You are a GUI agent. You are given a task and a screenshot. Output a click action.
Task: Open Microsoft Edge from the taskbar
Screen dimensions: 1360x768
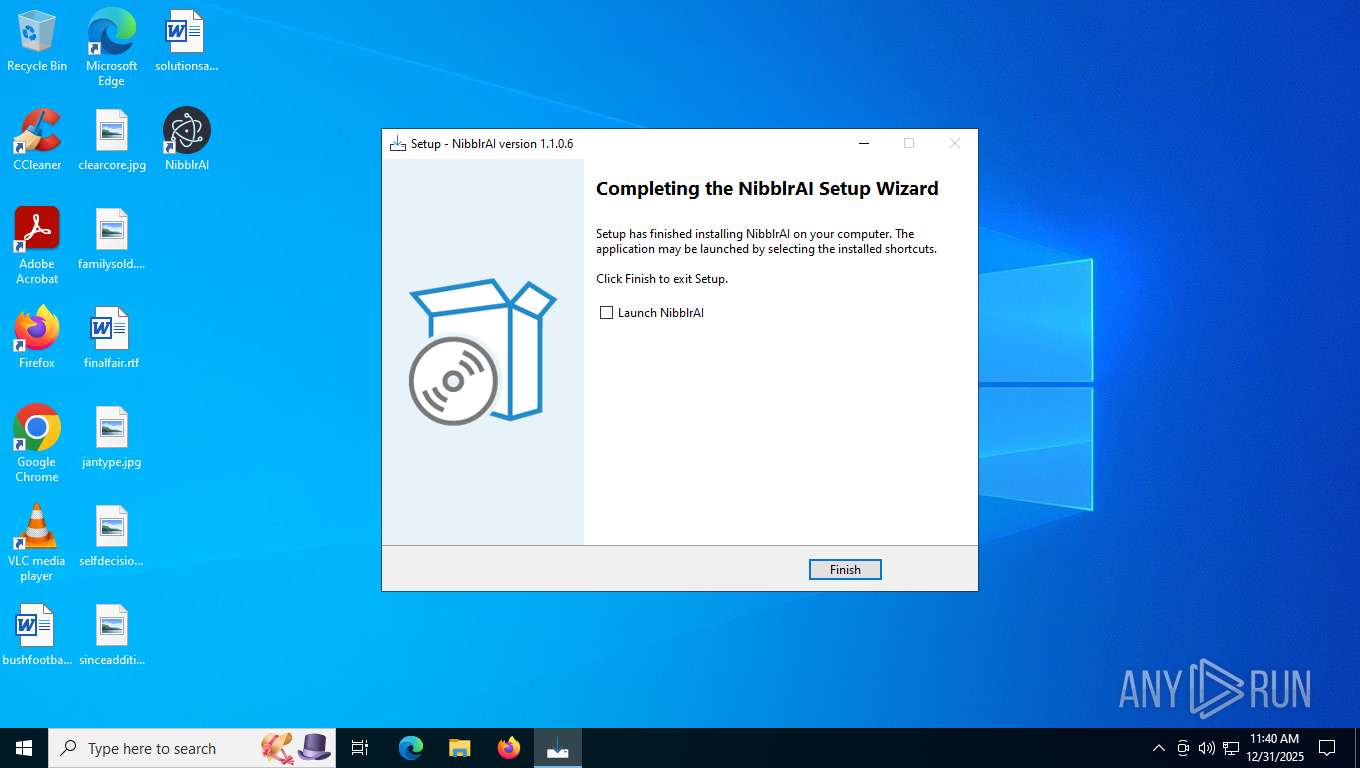click(x=411, y=748)
